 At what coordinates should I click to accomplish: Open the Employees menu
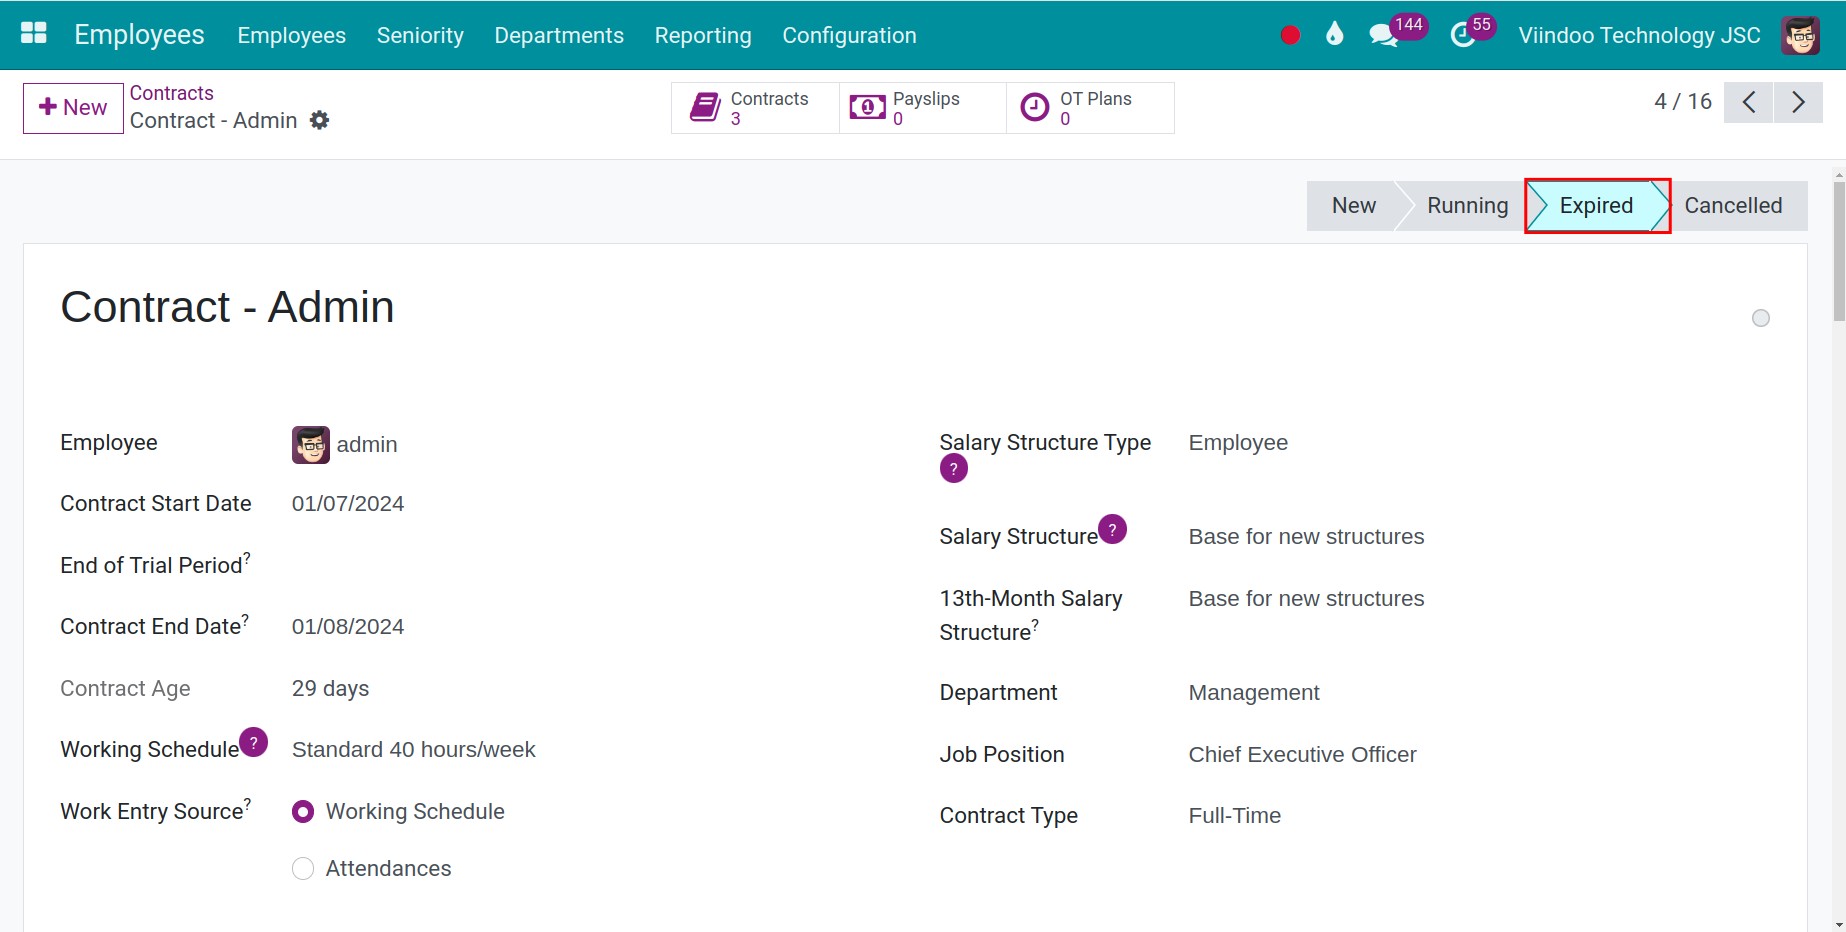pyautogui.click(x=291, y=35)
